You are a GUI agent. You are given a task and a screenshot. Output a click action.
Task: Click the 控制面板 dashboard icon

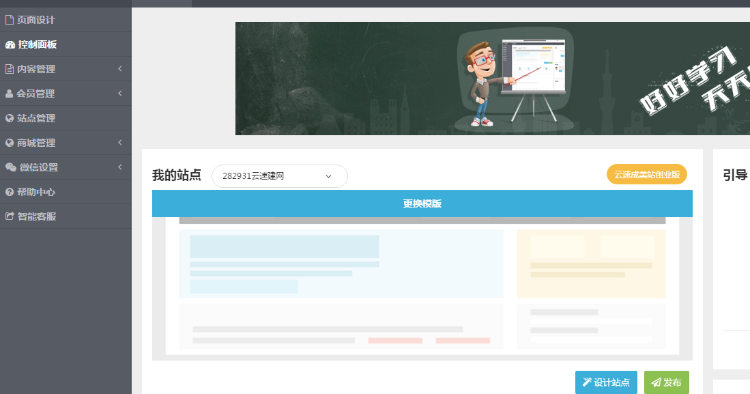pos(10,44)
